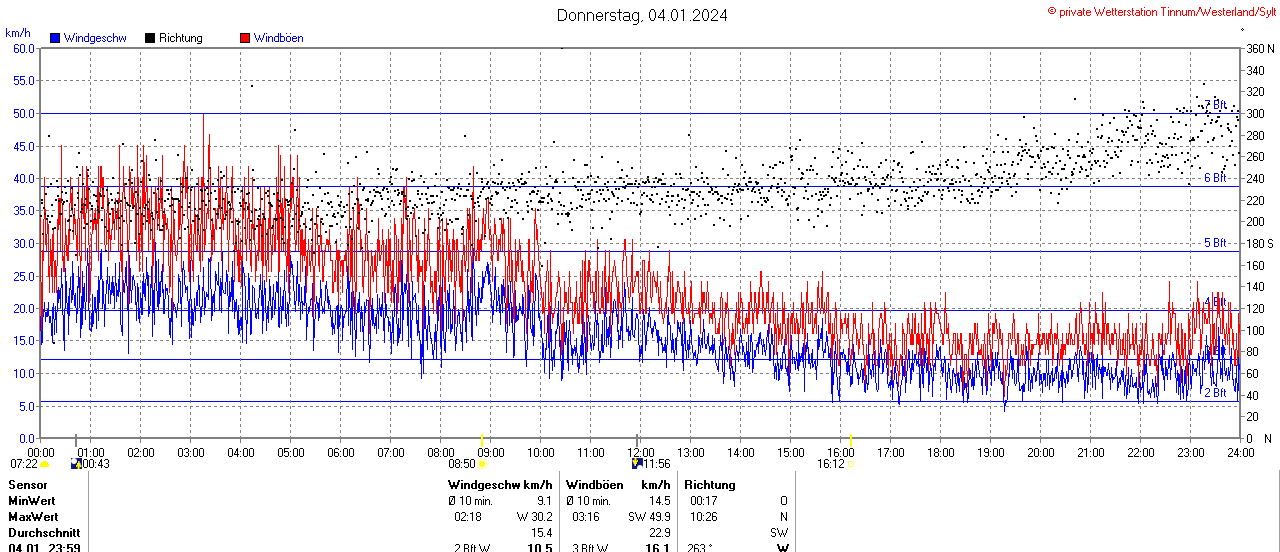Click the 2 Bft threshold label
Image resolution: width=1280 pixels, height=552 pixels.
1215,393
